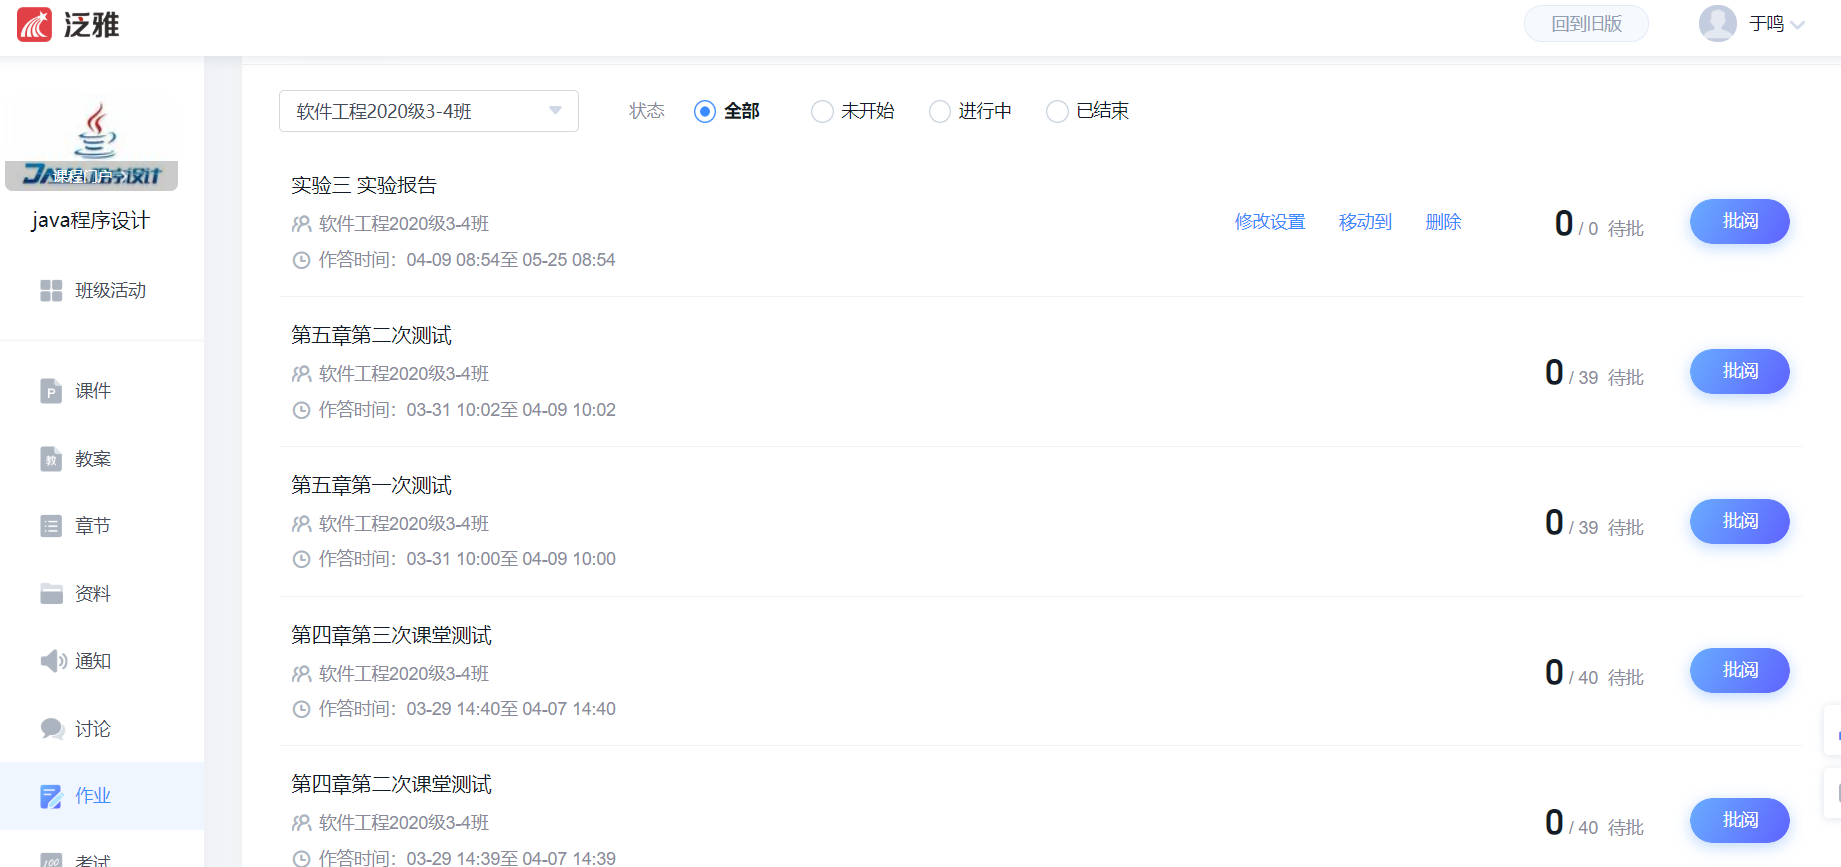Open the 章节 chapters icon
This screenshot has width=1841, height=867.
pos(51,526)
